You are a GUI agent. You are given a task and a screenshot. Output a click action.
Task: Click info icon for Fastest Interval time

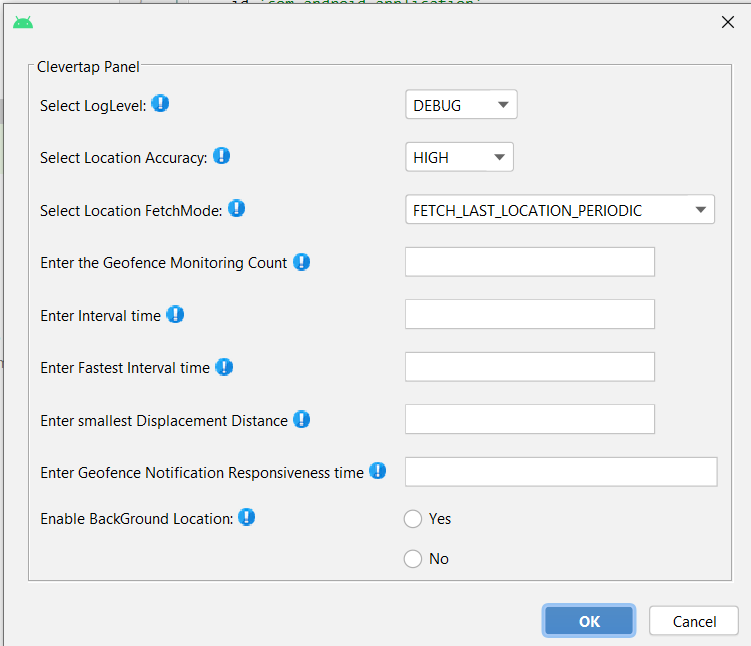(224, 367)
